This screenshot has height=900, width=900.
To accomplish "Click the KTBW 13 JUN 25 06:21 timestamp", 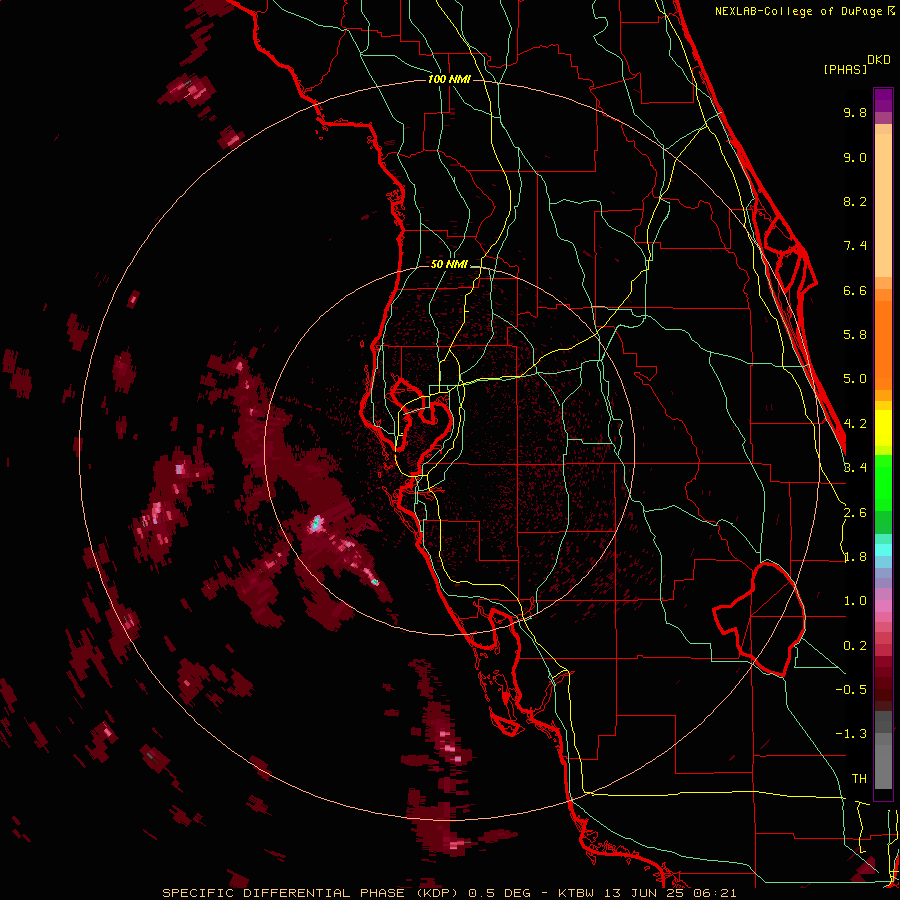I will tap(647, 893).
